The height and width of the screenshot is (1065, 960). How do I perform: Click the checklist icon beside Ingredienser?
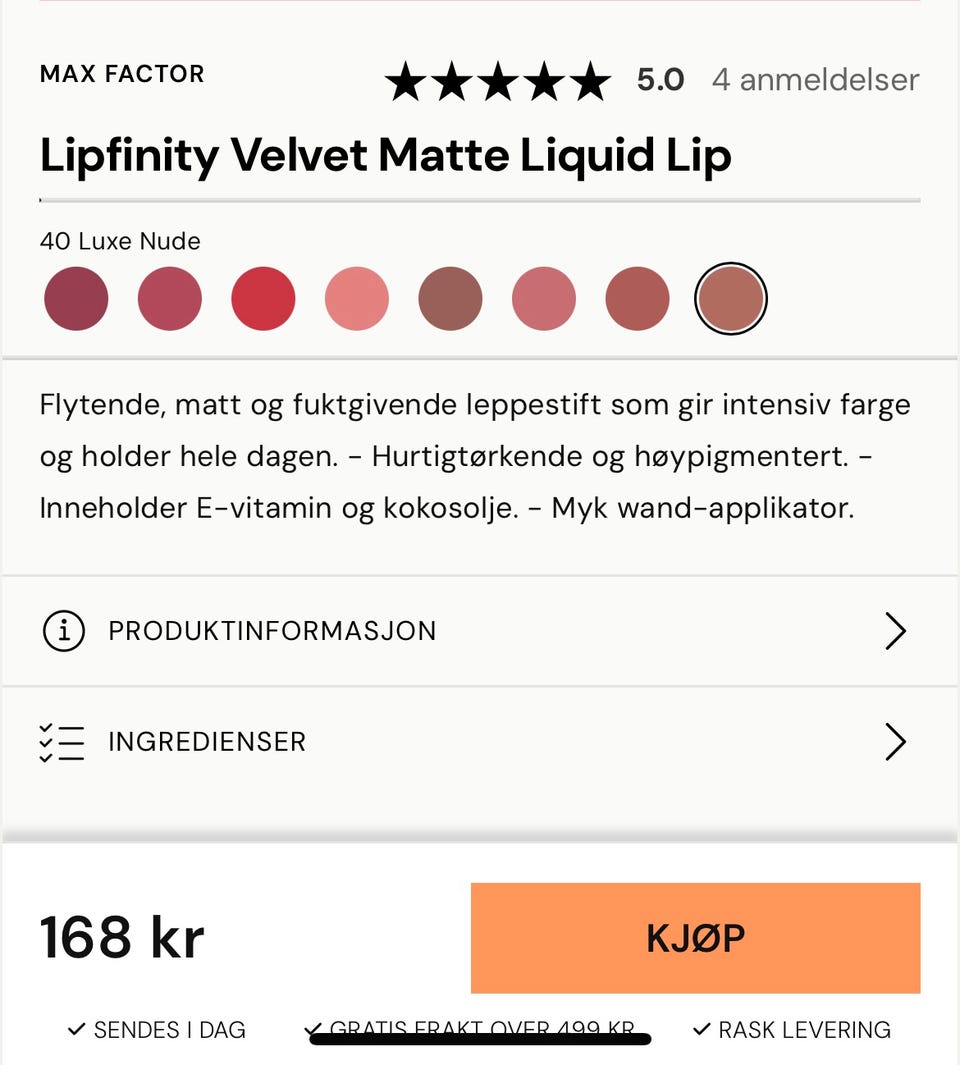(x=62, y=742)
